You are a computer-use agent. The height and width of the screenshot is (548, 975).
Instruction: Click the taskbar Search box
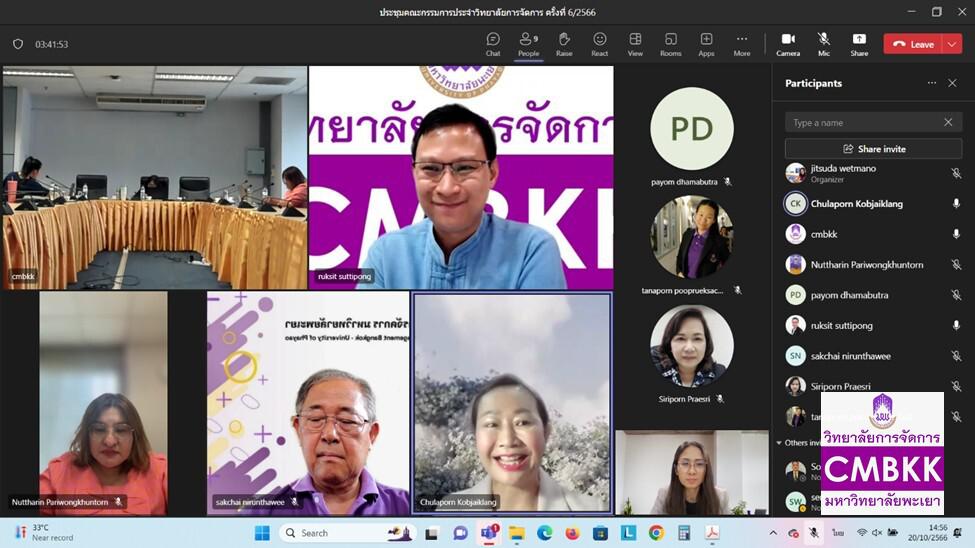pyautogui.click(x=347, y=533)
